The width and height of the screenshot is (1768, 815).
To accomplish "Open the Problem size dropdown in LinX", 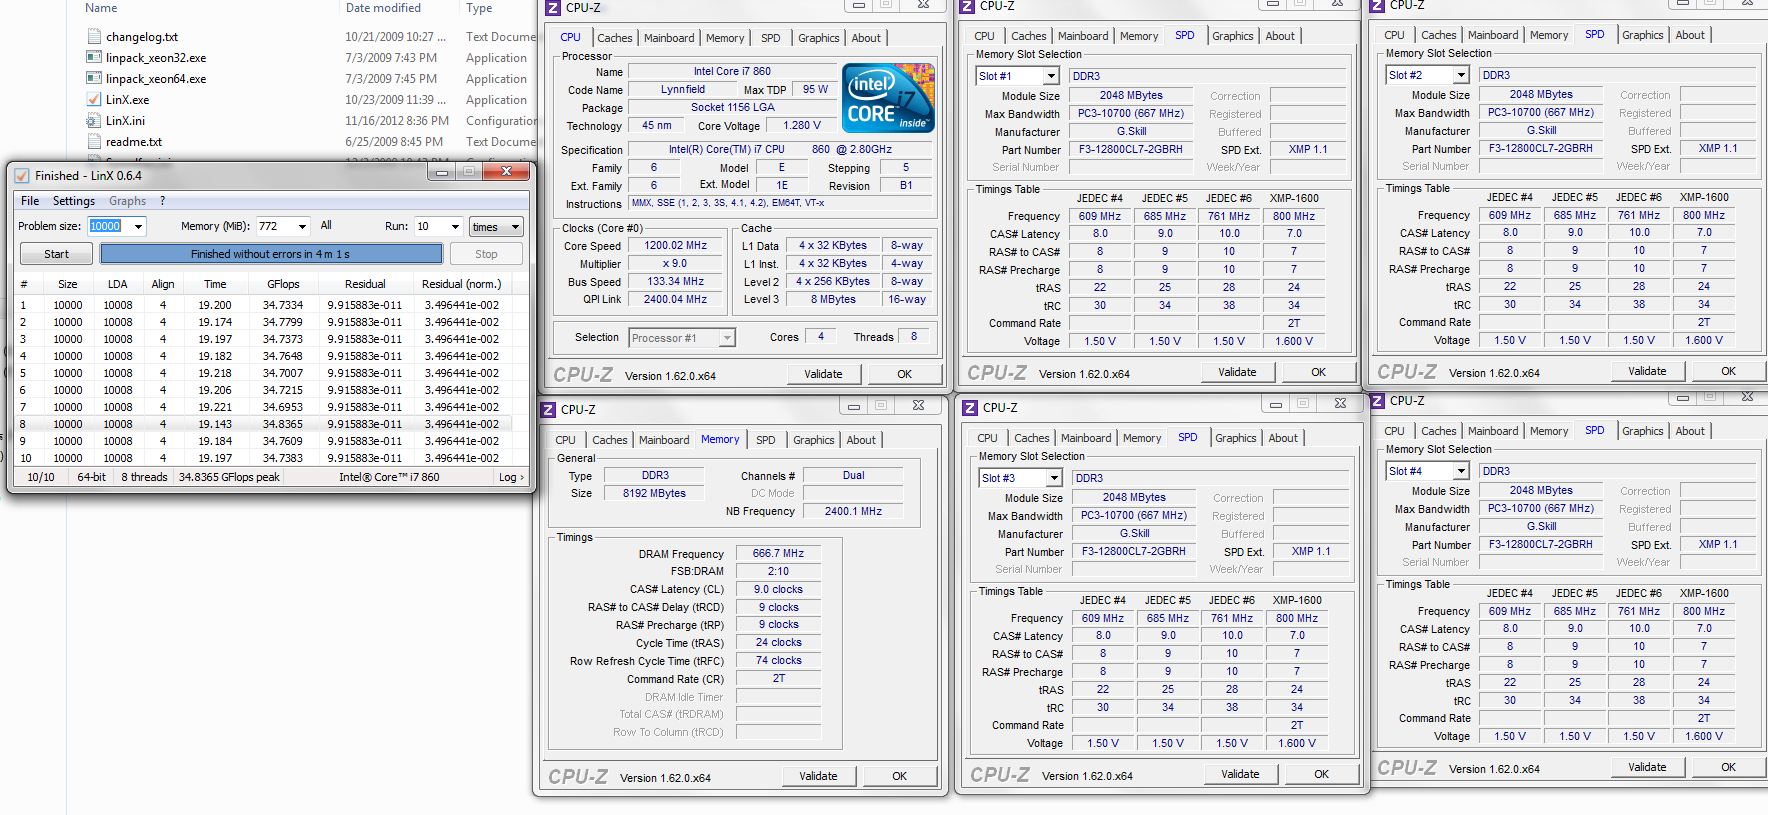I will [138, 227].
